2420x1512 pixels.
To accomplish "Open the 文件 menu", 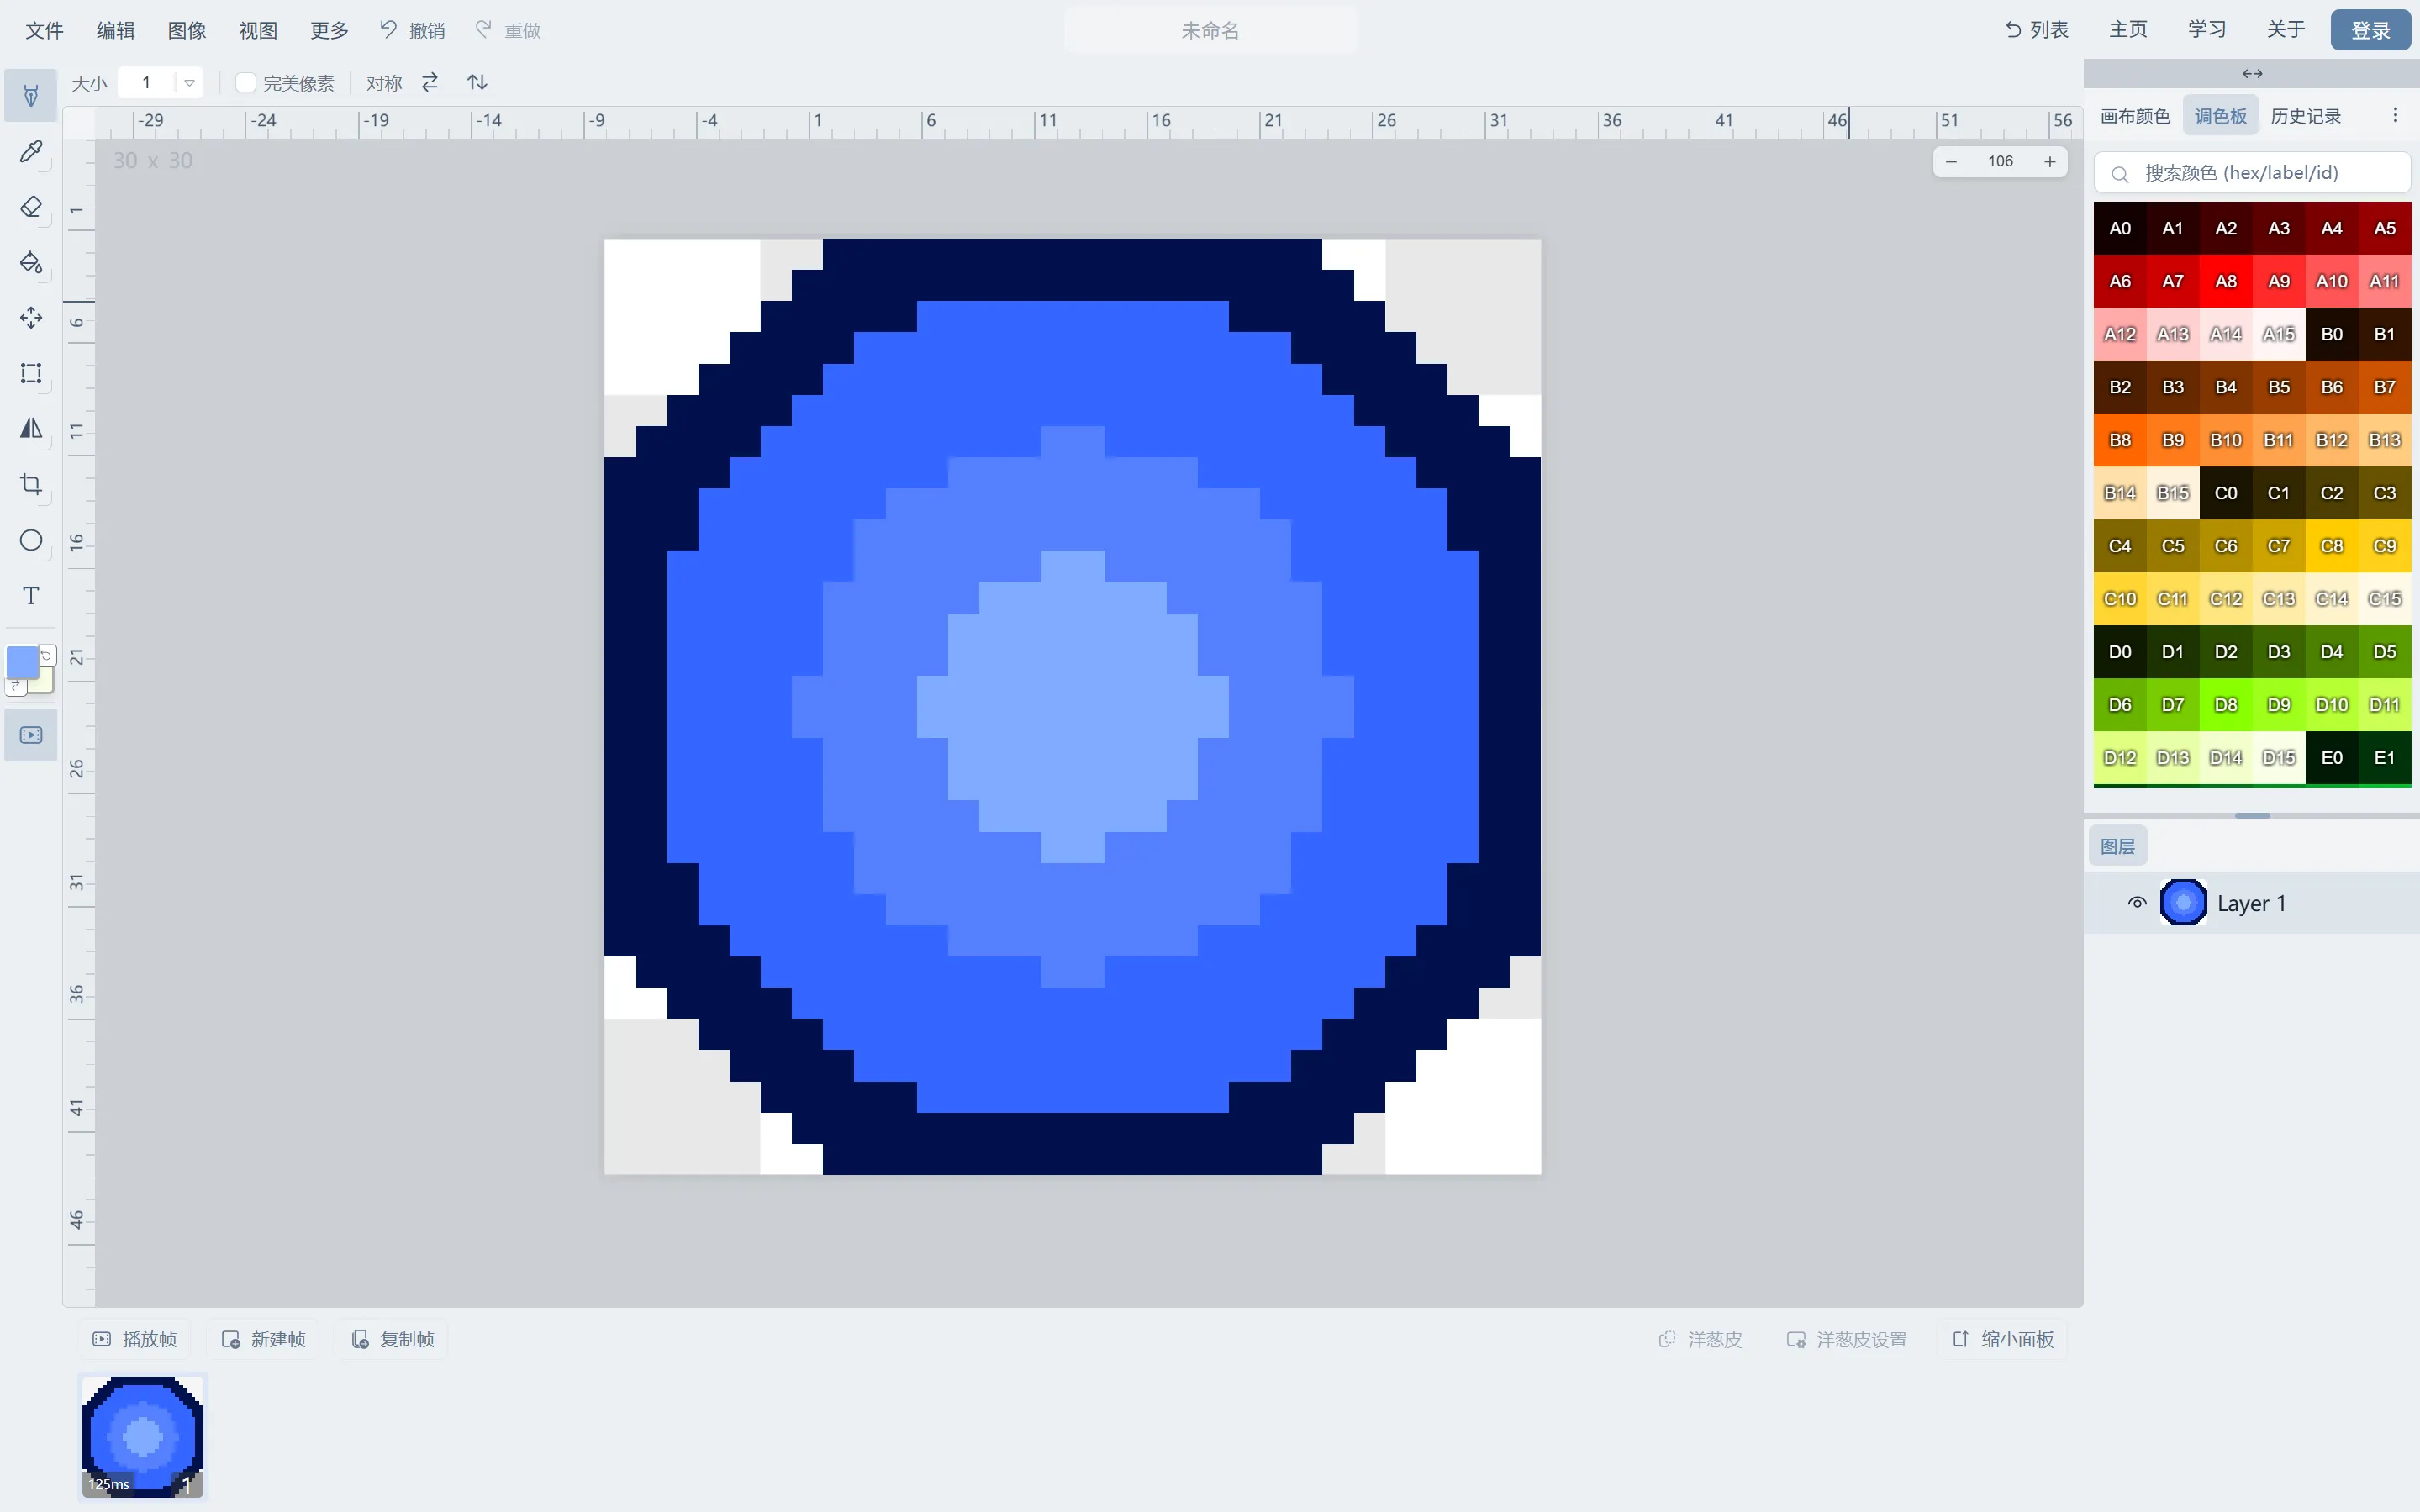I will tap(44, 30).
